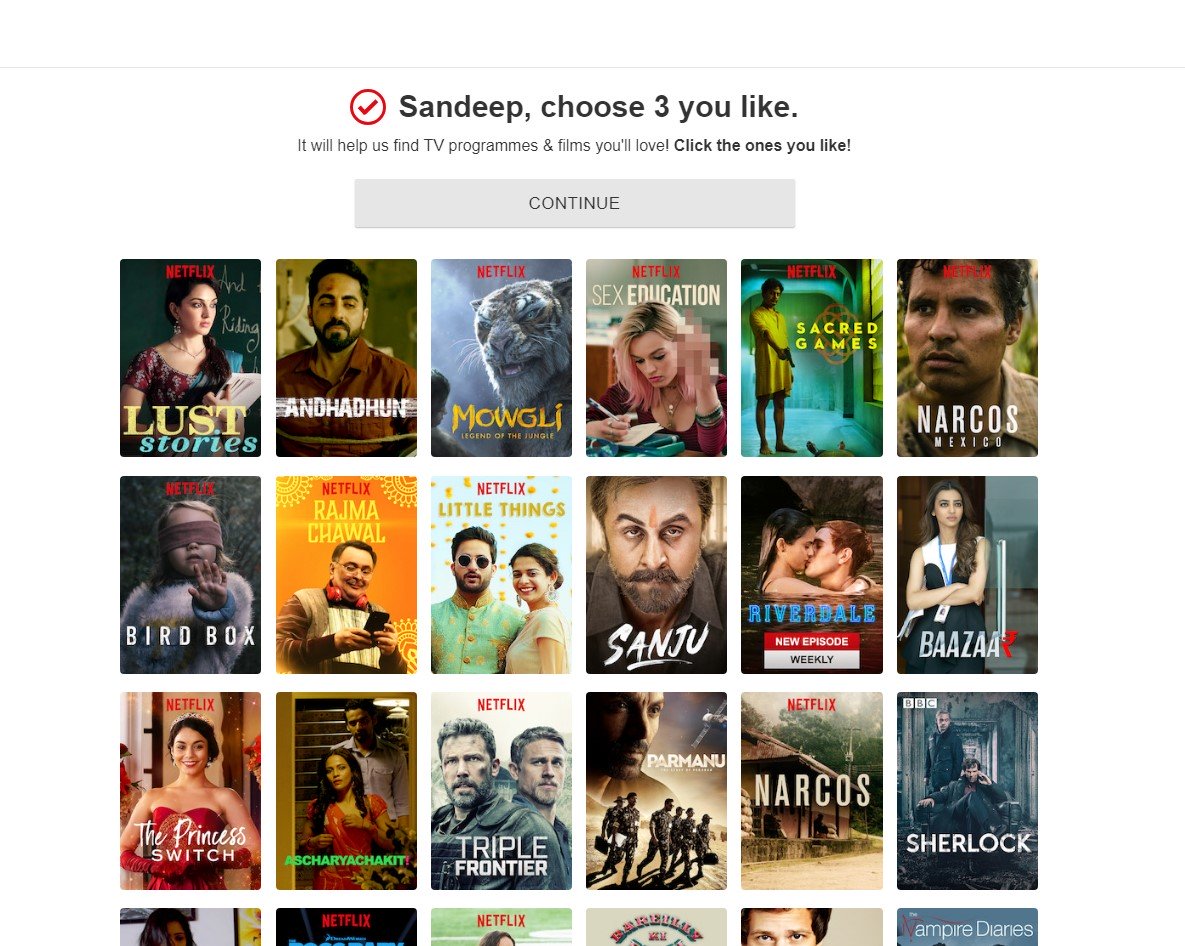This screenshot has width=1185, height=946.
Task: Select the Narcos Mexico poster
Action: (x=967, y=357)
